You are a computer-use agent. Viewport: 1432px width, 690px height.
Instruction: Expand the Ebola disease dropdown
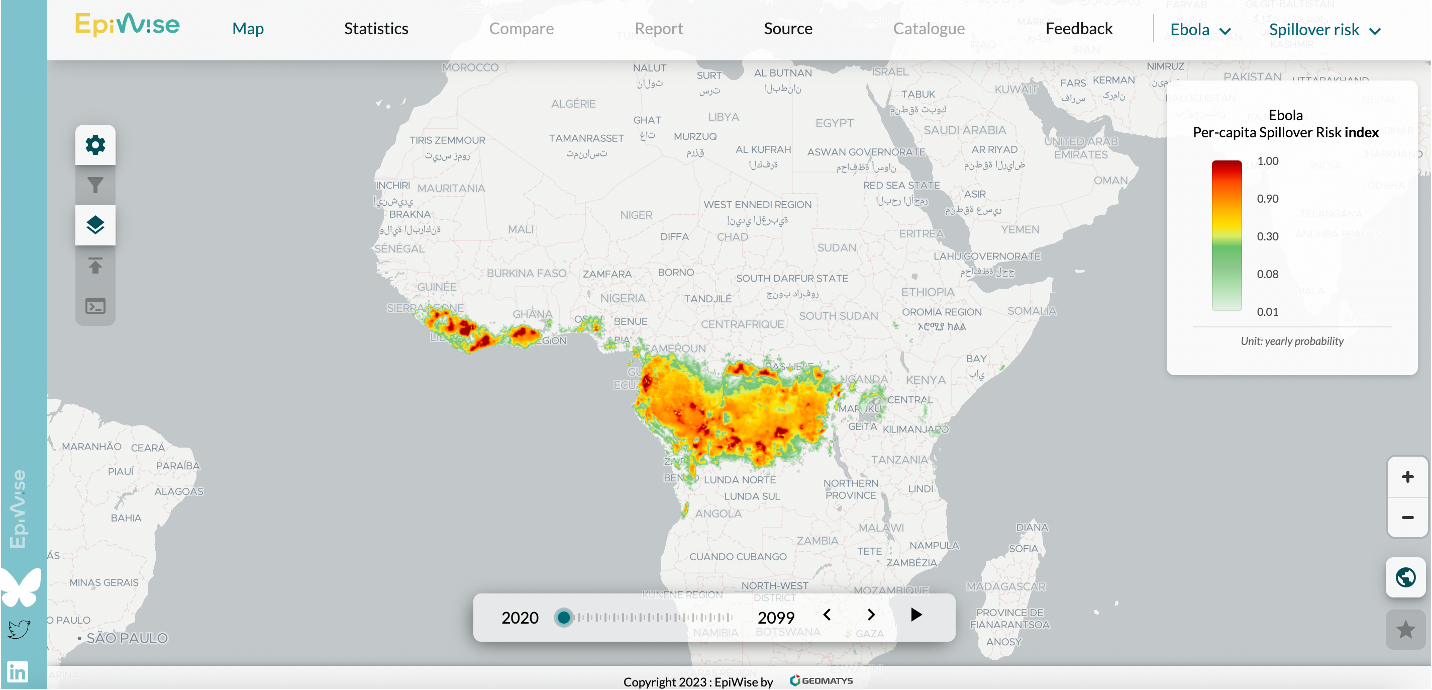[1200, 30]
